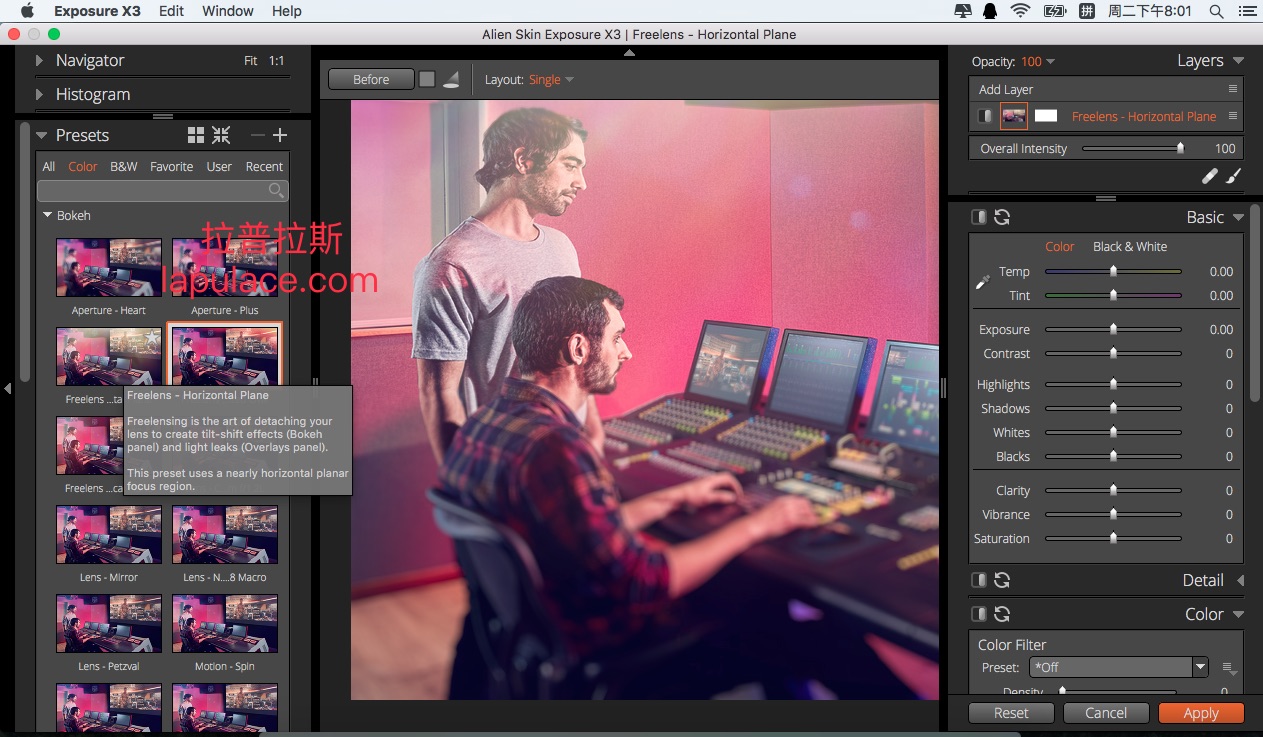Viewport: 1263px width, 737px height.
Task: Toggle the Detail panel on or off
Action: [979, 580]
